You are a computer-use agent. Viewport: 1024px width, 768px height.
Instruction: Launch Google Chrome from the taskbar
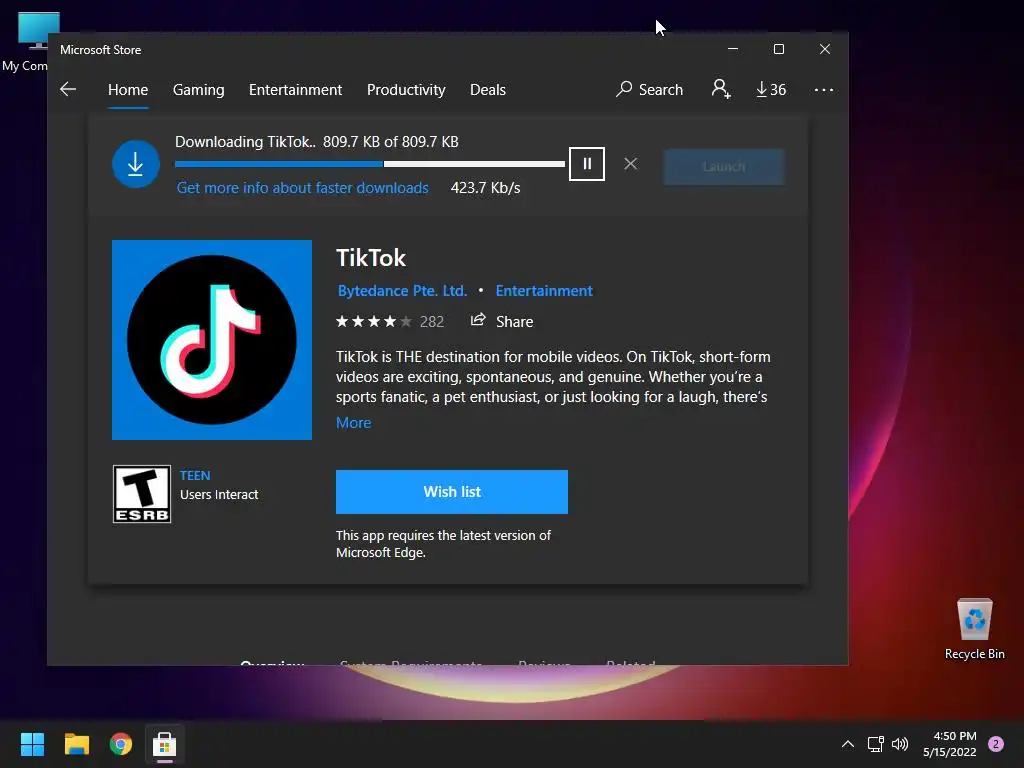[x=121, y=744]
